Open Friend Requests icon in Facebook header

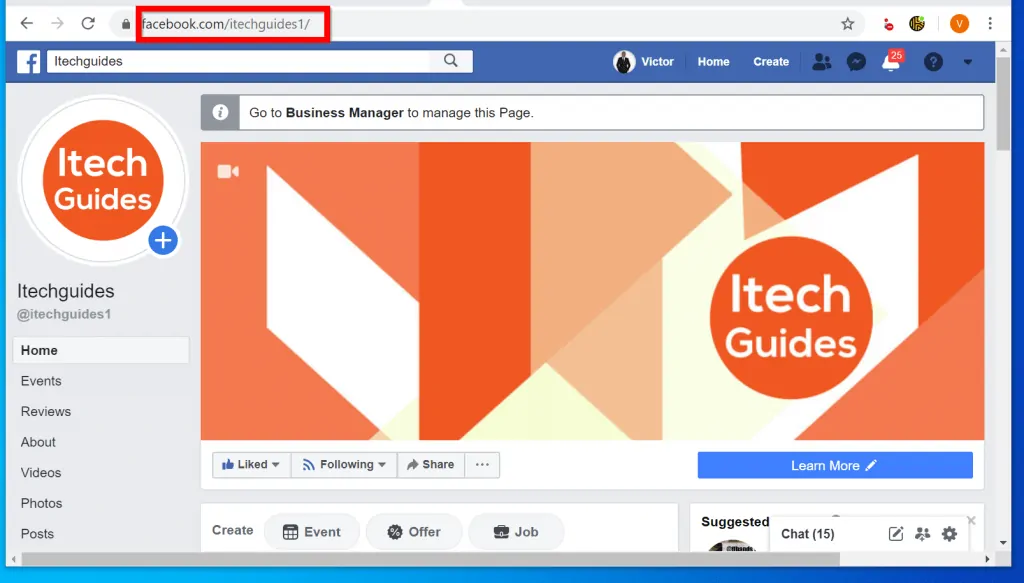[x=822, y=61]
